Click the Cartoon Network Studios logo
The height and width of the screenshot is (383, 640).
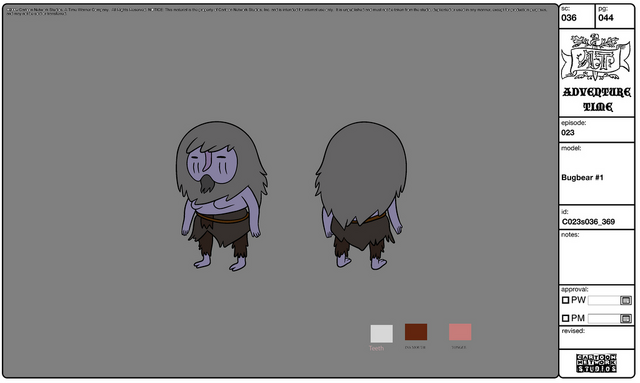596,363
